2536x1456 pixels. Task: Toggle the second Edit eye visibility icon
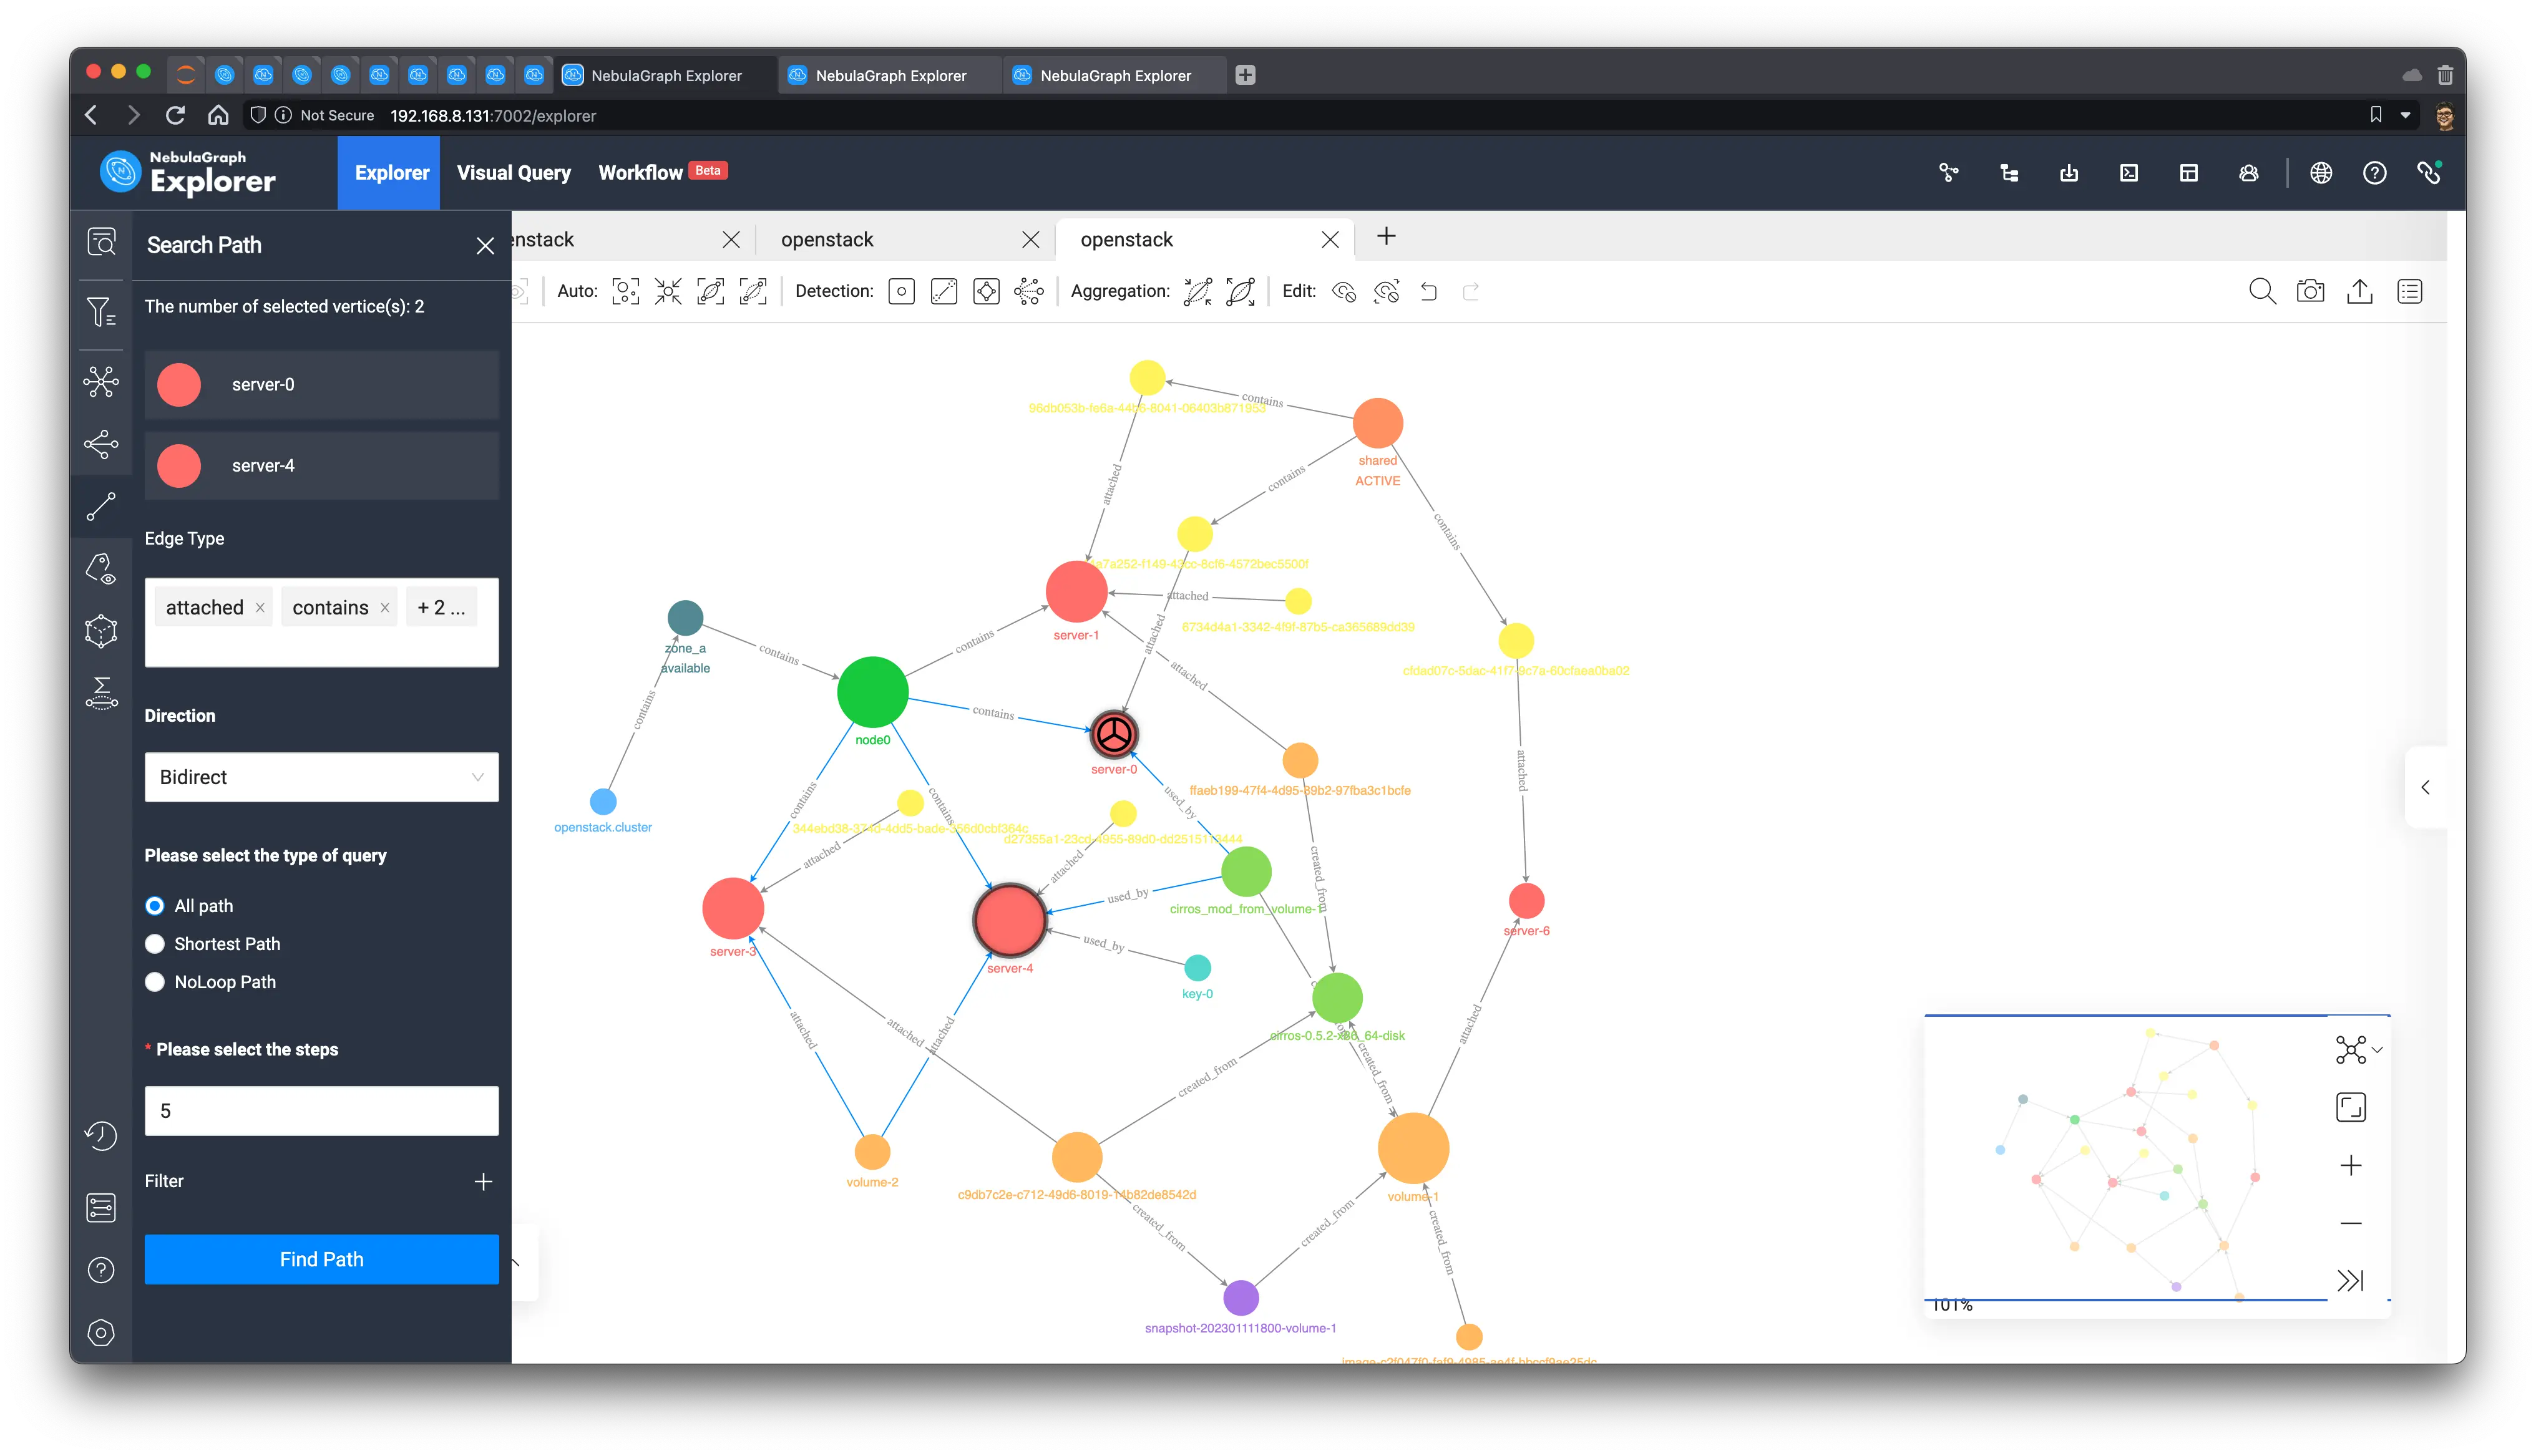[x=1386, y=291]
